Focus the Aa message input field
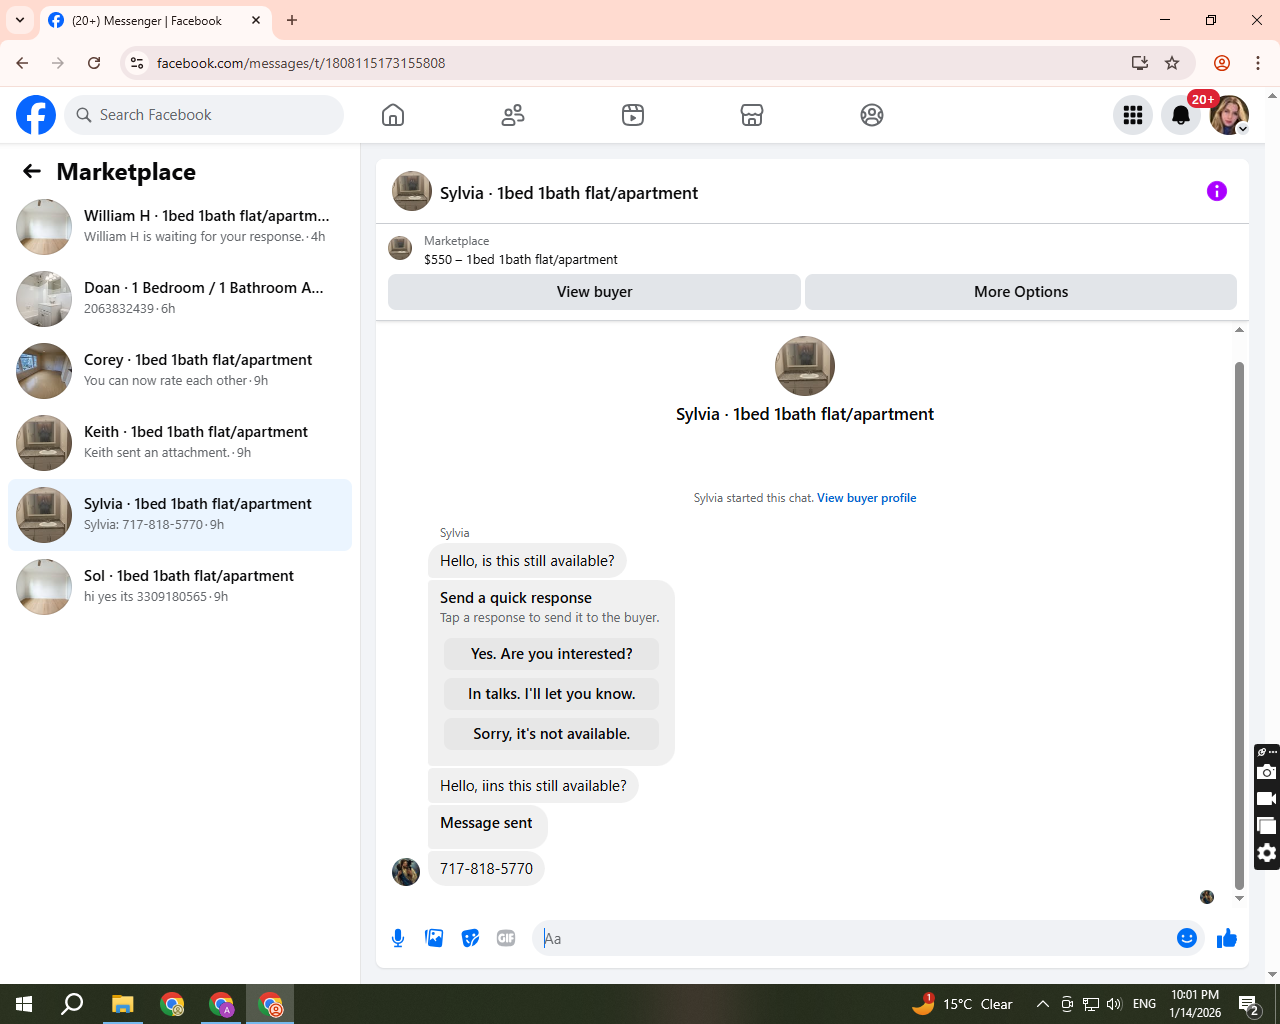The image size is (1280, 1024). tap(855, 938)
